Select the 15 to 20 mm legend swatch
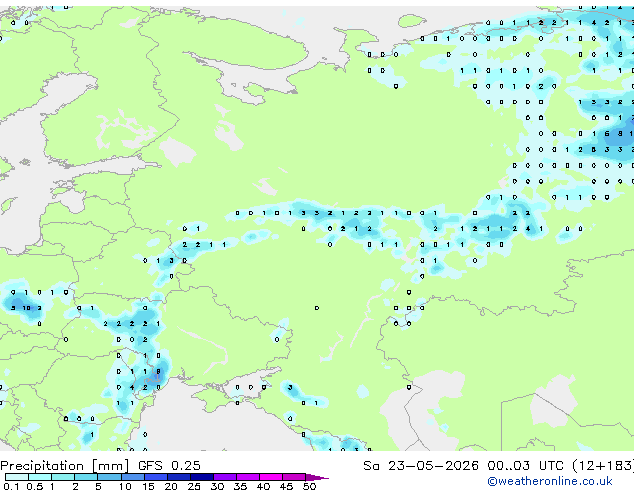The width and height of the screenshot is (634, 490). [x=156, y=477]
